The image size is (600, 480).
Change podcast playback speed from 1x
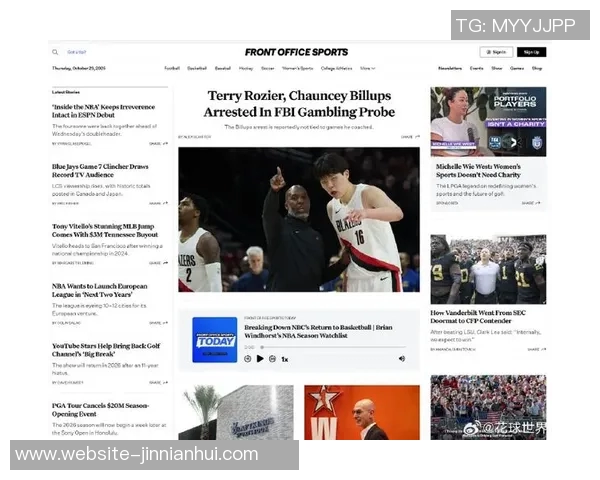click(285, 358)
